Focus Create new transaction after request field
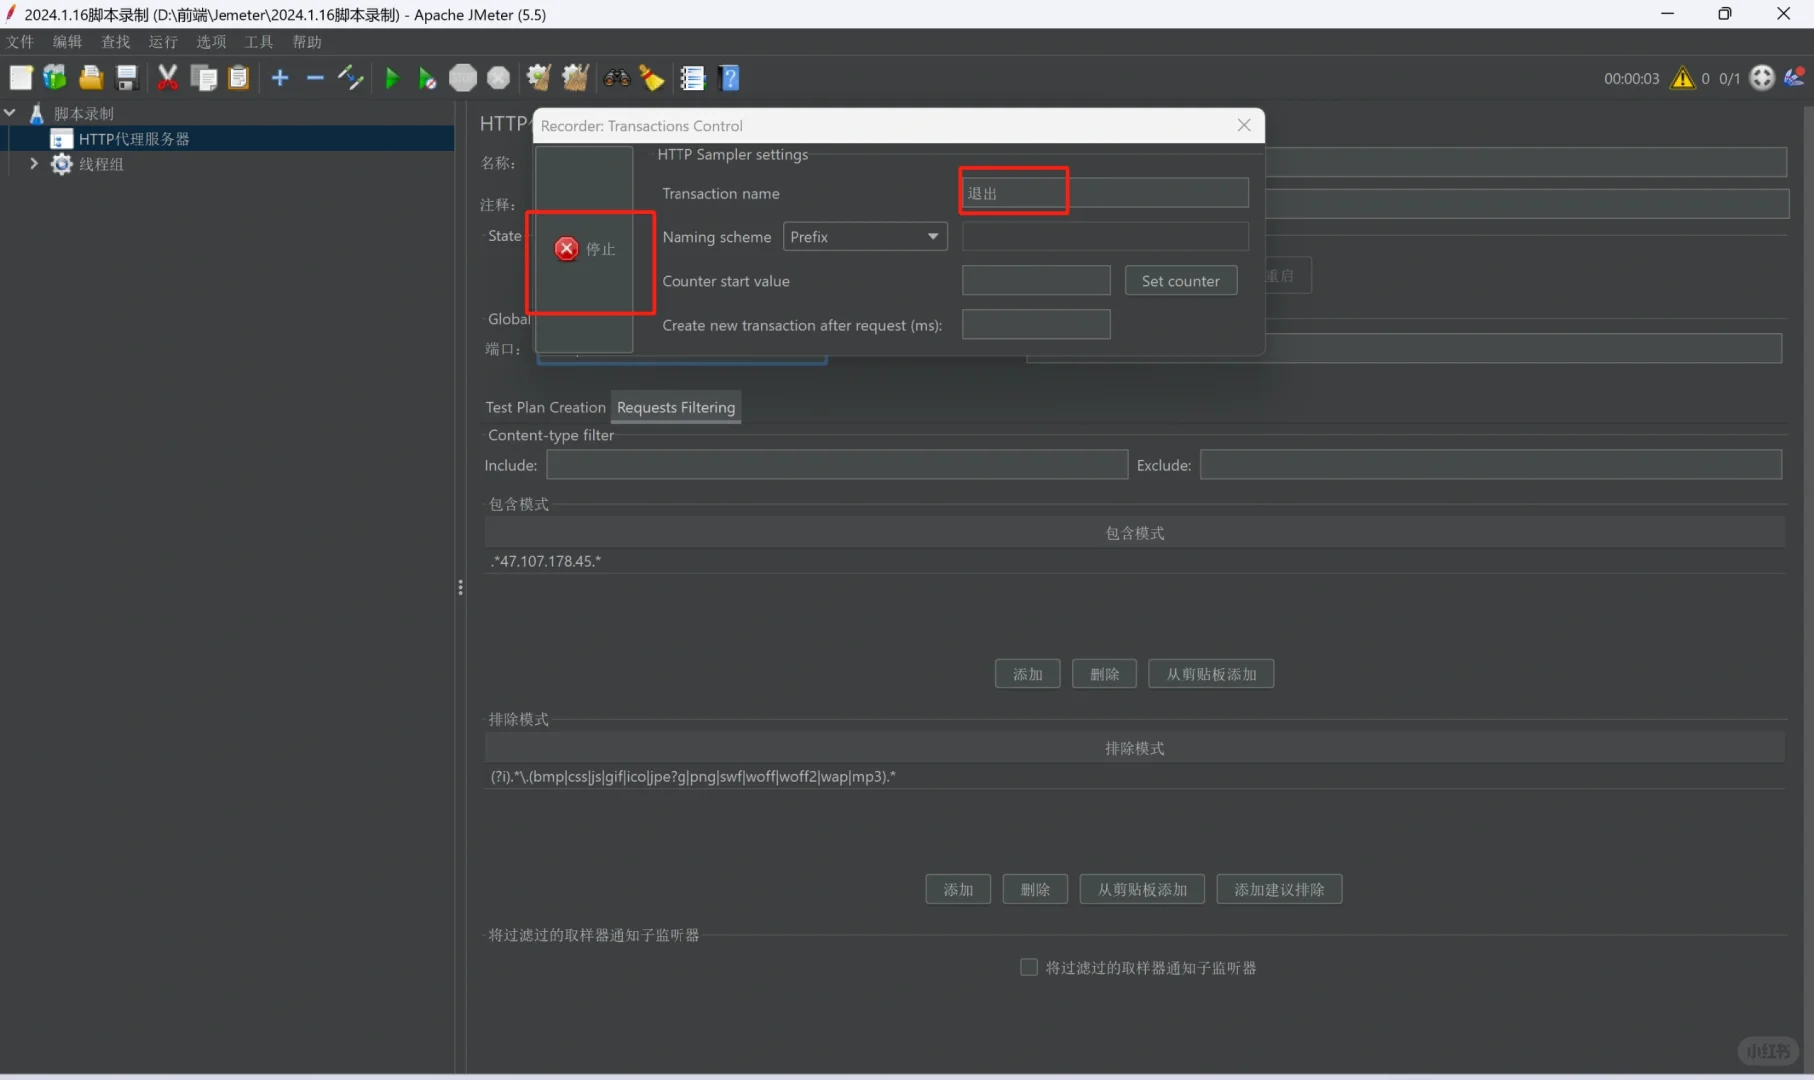The image size is (1814, 1080). click(1036, 325)
